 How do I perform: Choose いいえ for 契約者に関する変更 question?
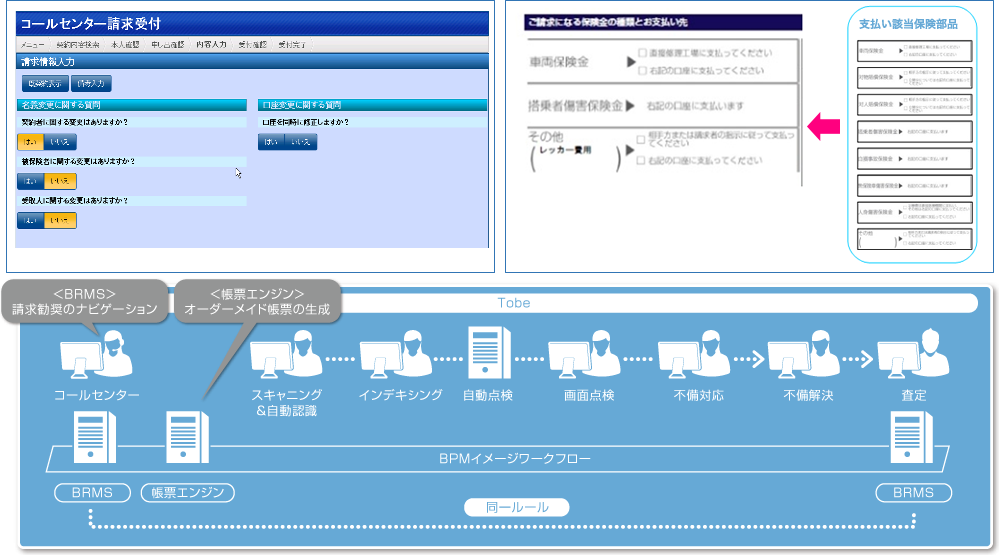(x=60, y=142)
